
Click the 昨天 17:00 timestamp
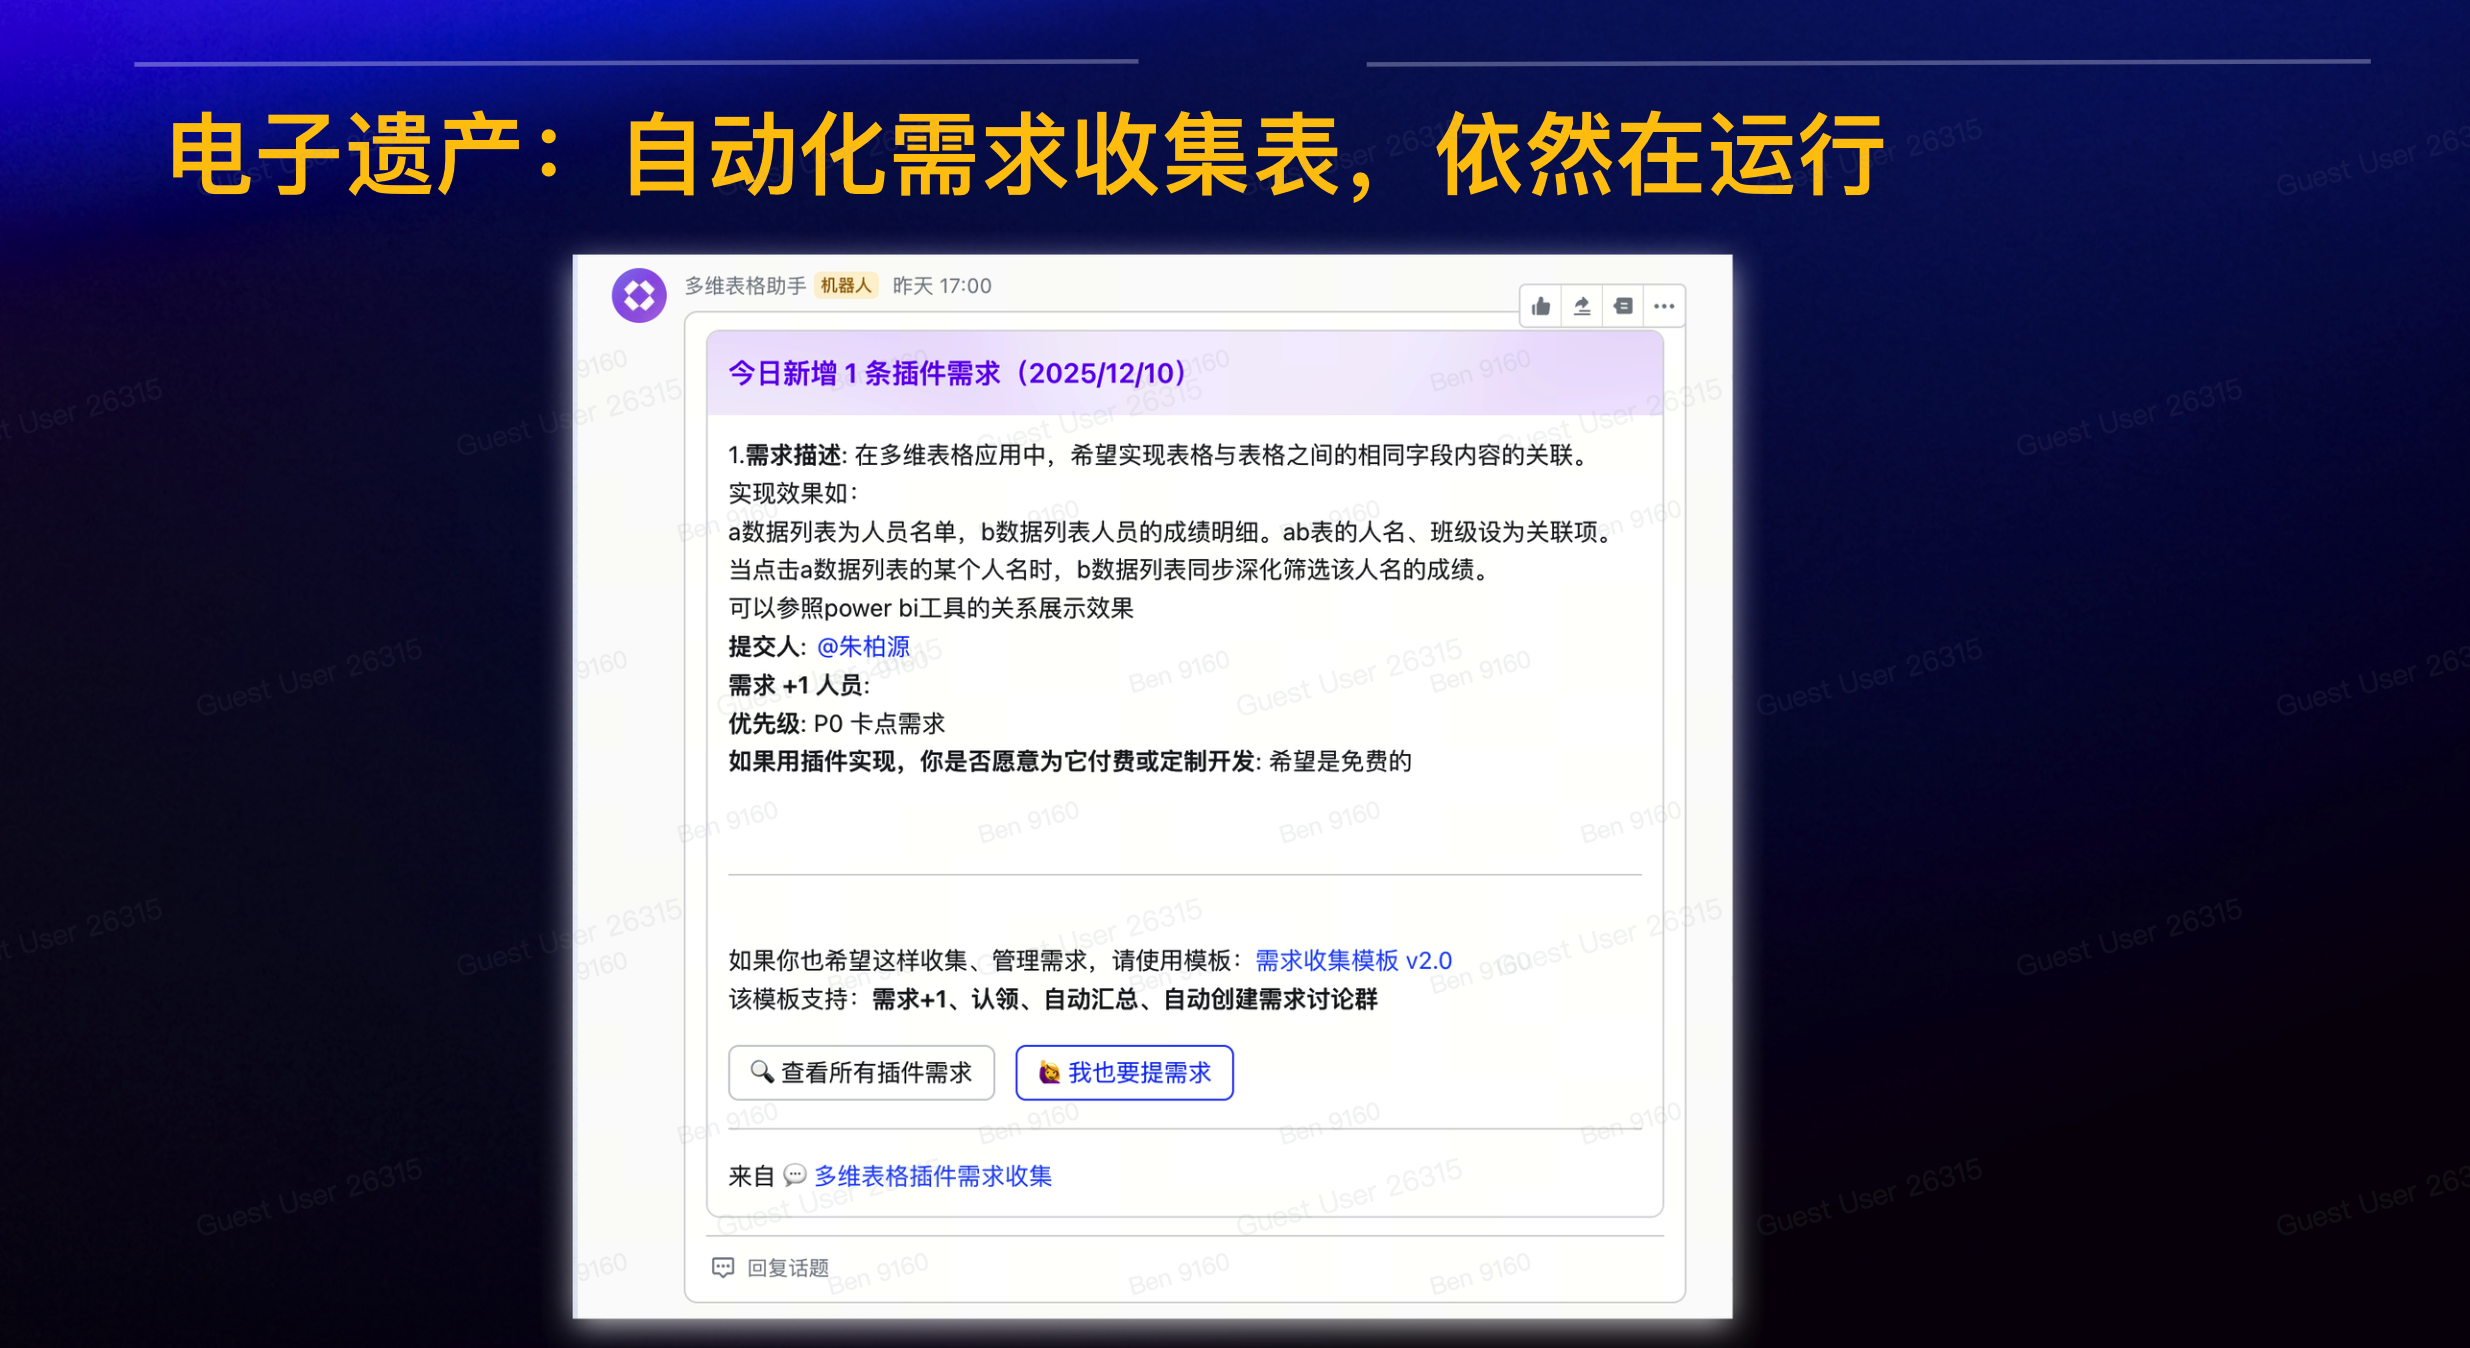(x=942, y=286)
